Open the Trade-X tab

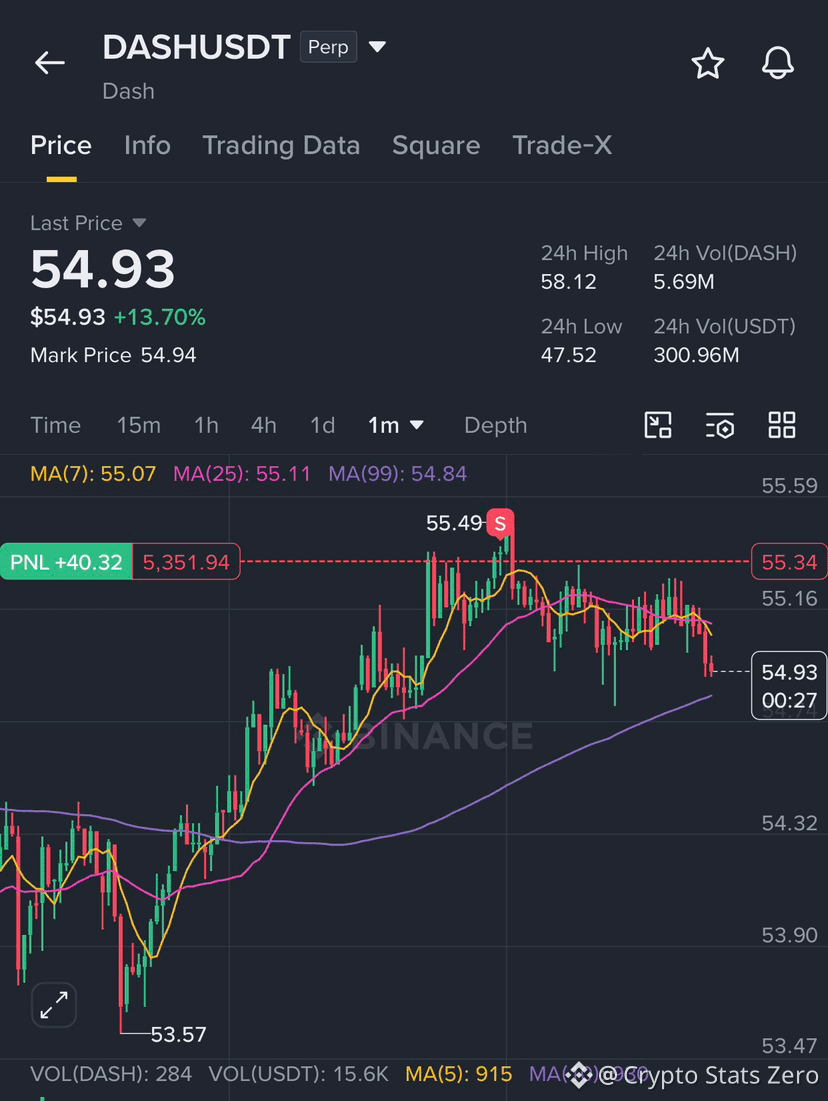click(562, 145)
